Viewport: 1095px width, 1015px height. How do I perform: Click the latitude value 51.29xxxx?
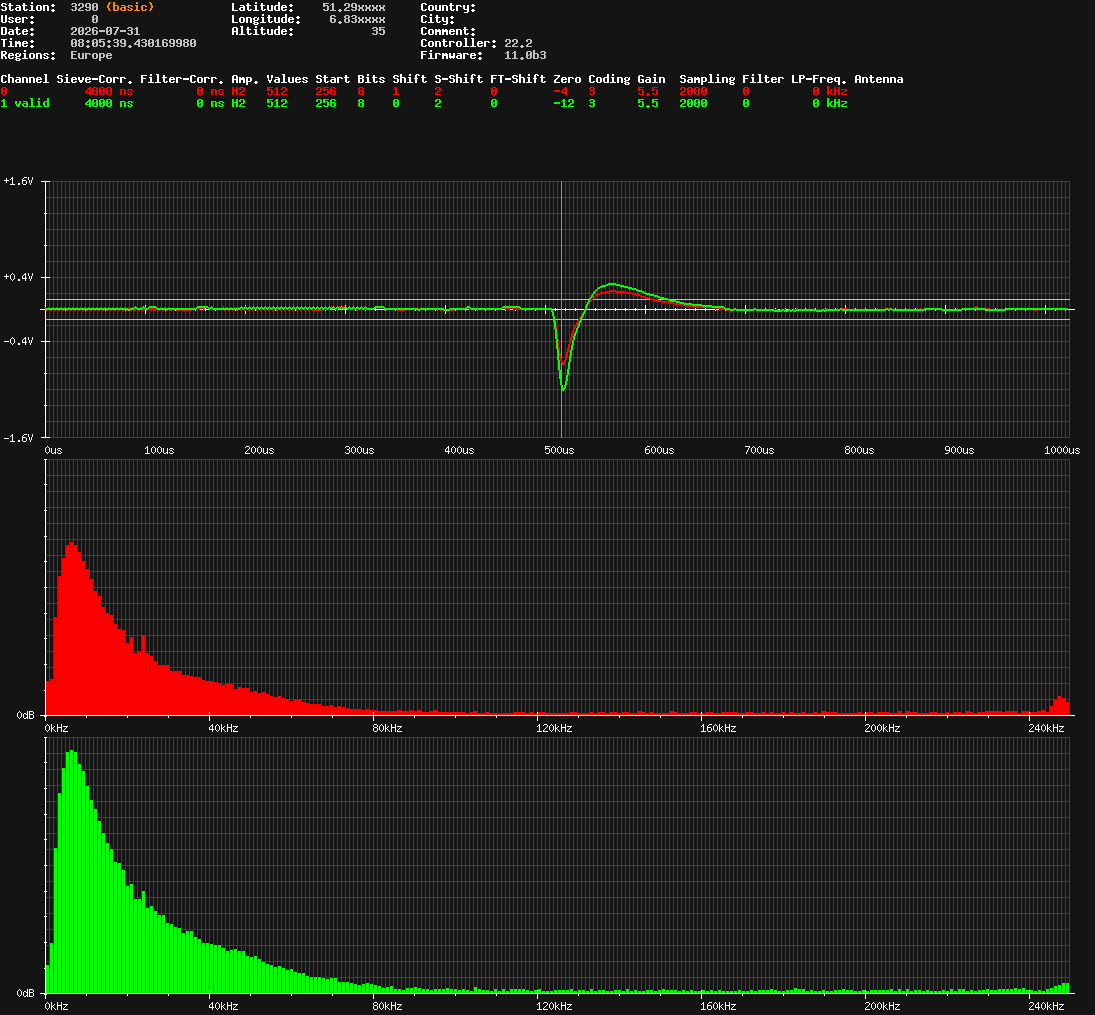pyautogui.click(x=353, y=7)
